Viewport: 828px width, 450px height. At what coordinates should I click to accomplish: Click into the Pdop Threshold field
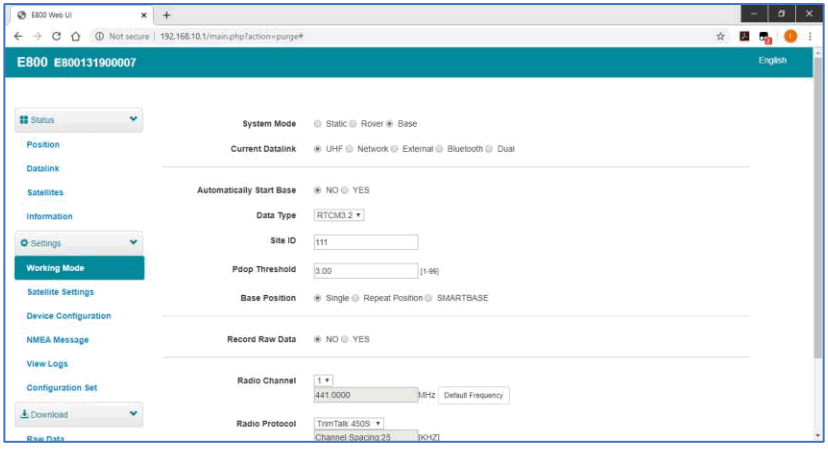(x=366, y=271)
